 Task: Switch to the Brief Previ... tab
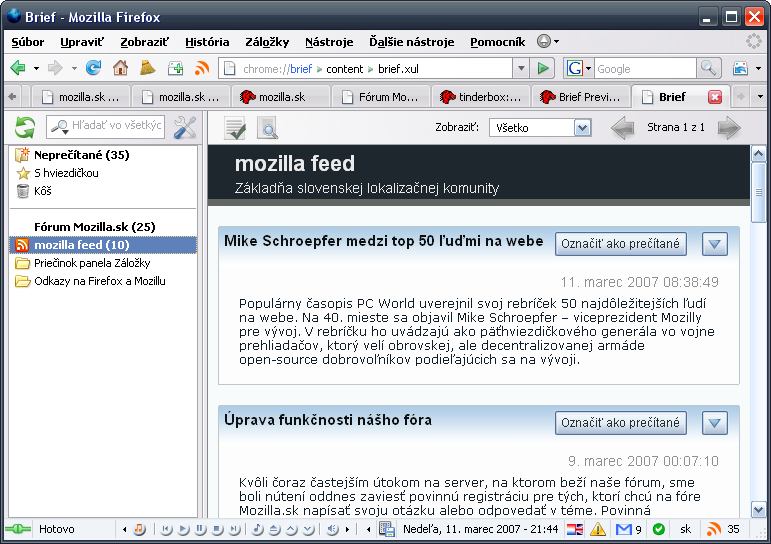pyautogui.click(x=581, y=97)
